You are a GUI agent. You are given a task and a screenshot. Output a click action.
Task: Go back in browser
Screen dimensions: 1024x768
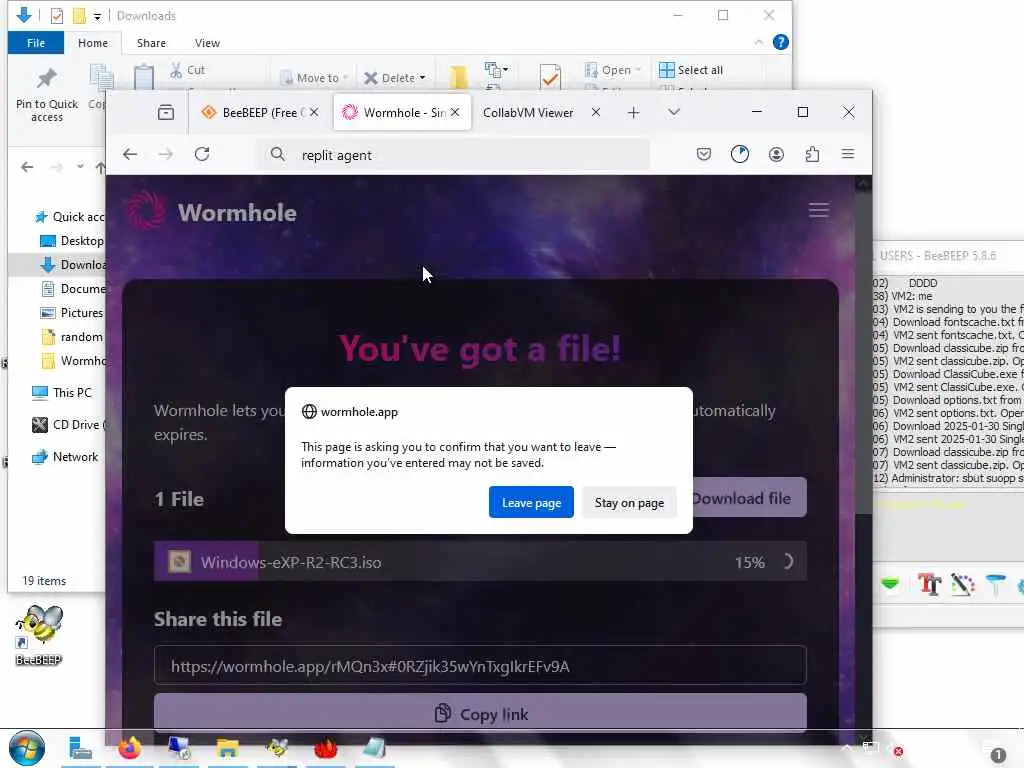click(x=130, y=154)
